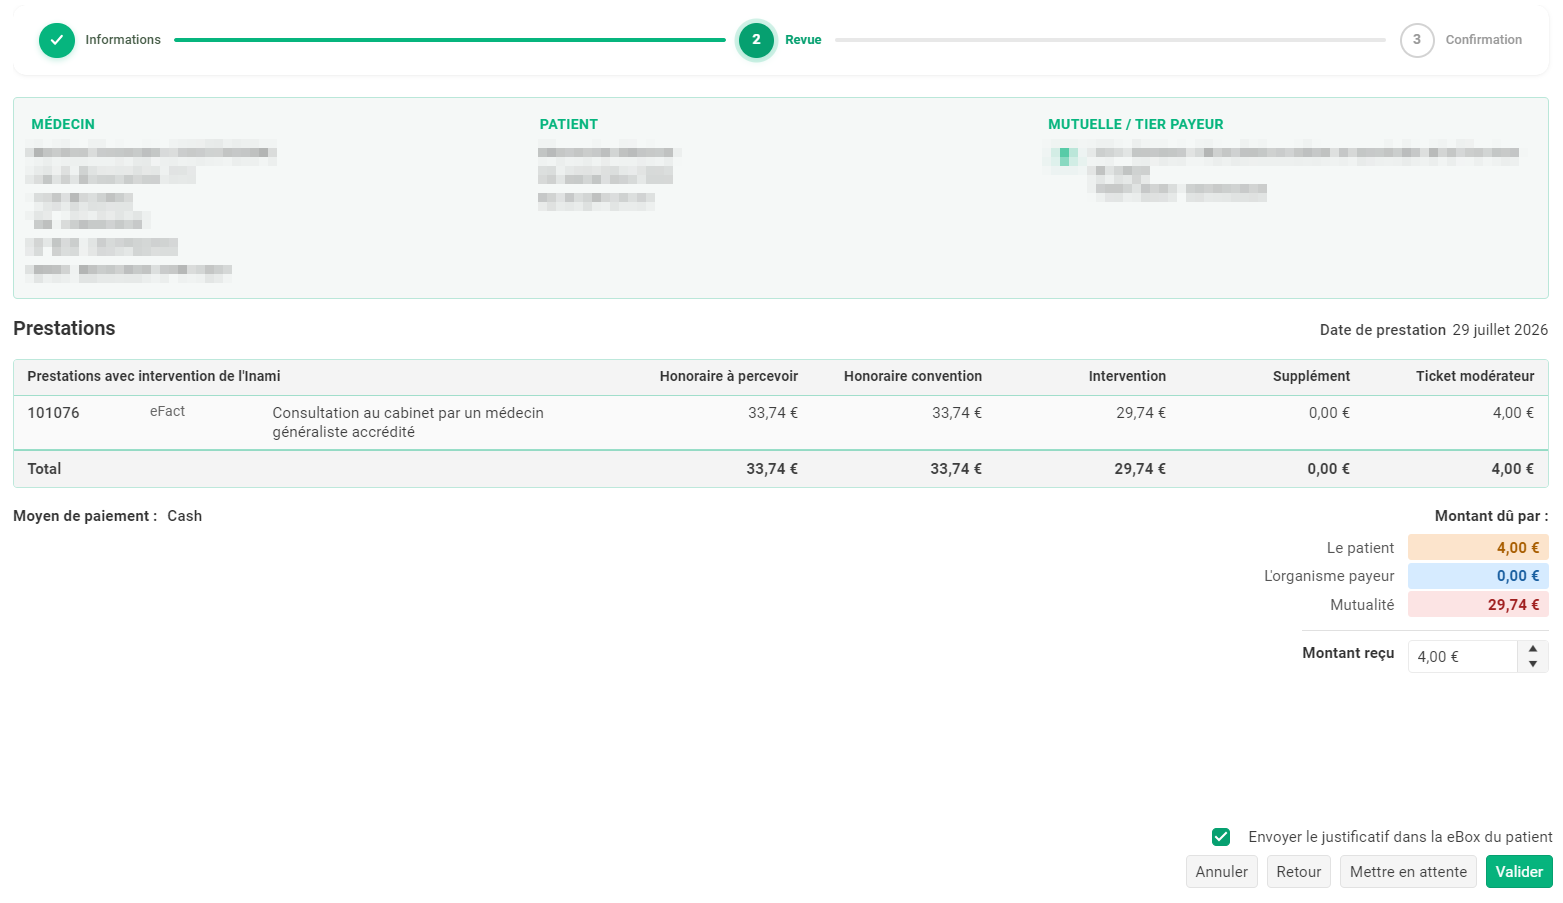Click the L'organisme payeur label
1563x903 pixels.
(1329, 576)
